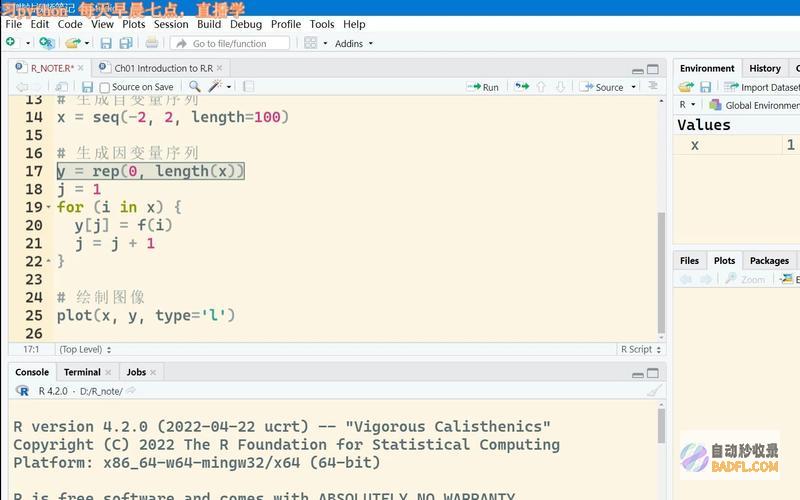Re-run the previous code region icon
The image size is (800, 500).
click(x=521, y=87)
